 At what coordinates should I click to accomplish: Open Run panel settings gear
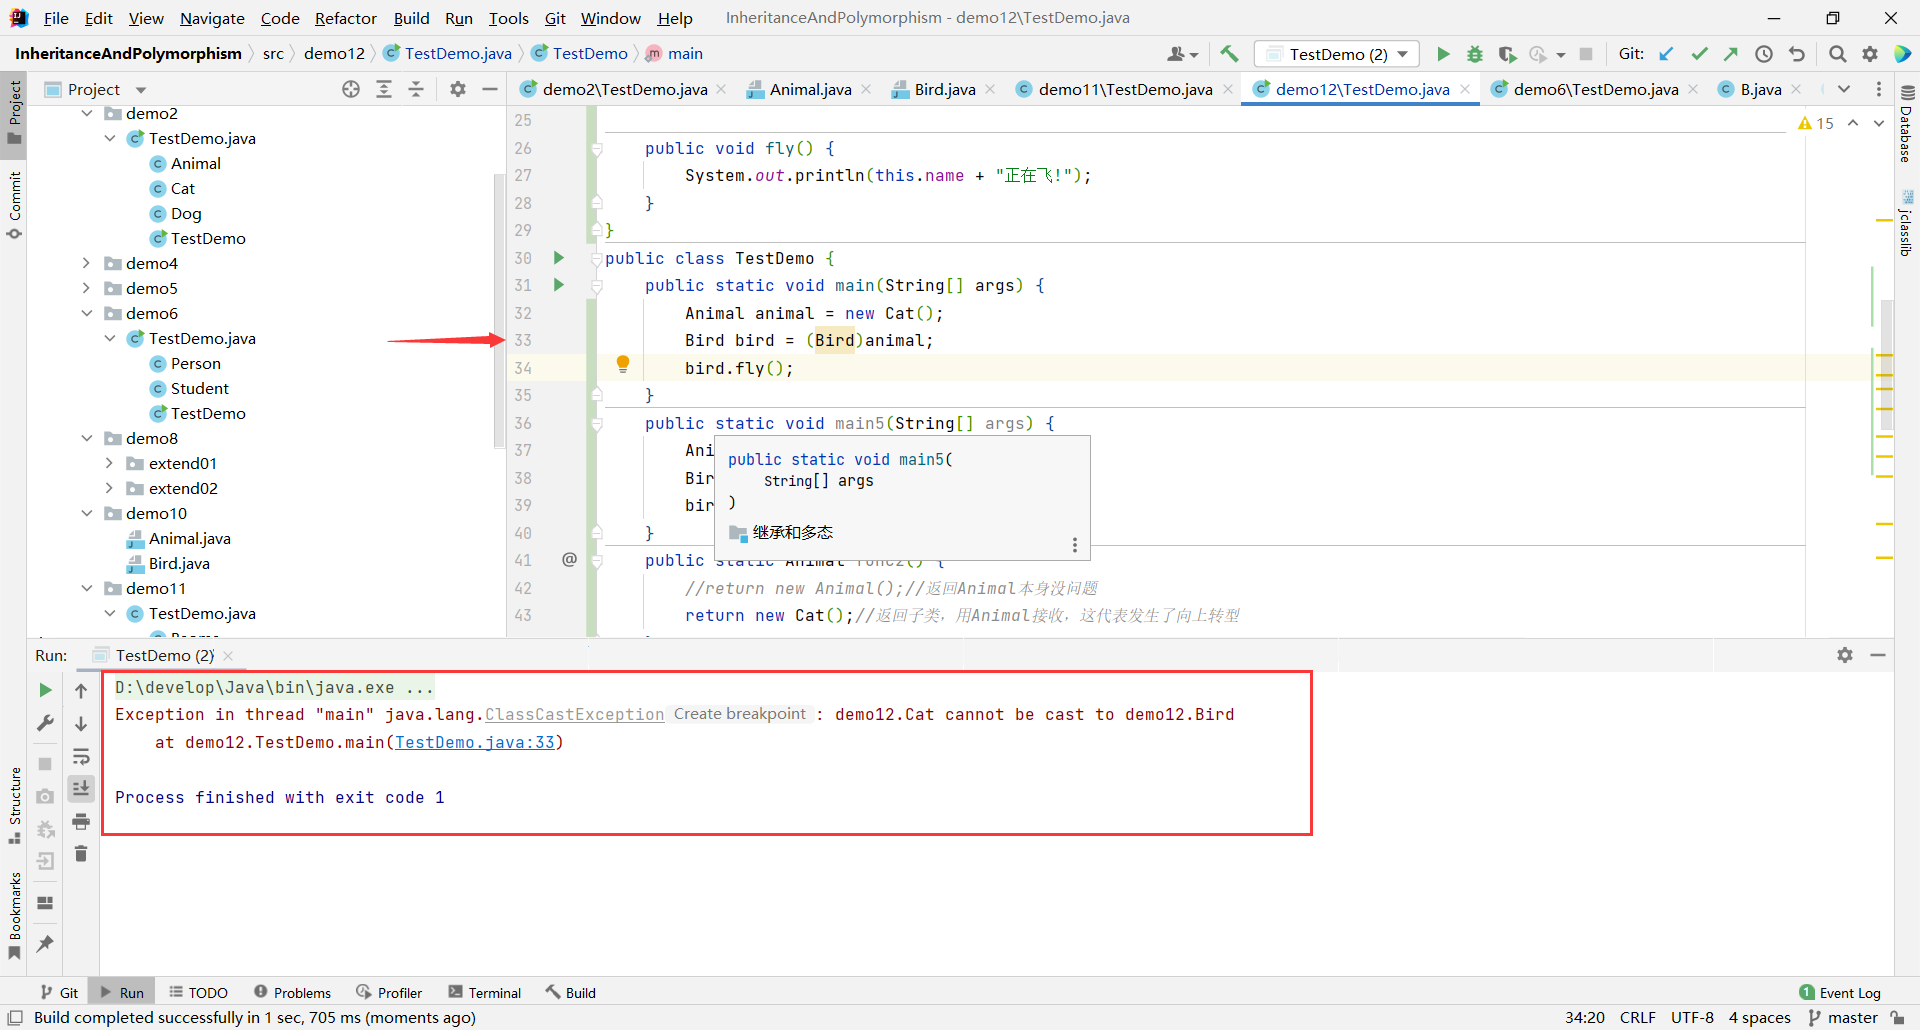click(x=1845, y=655)
